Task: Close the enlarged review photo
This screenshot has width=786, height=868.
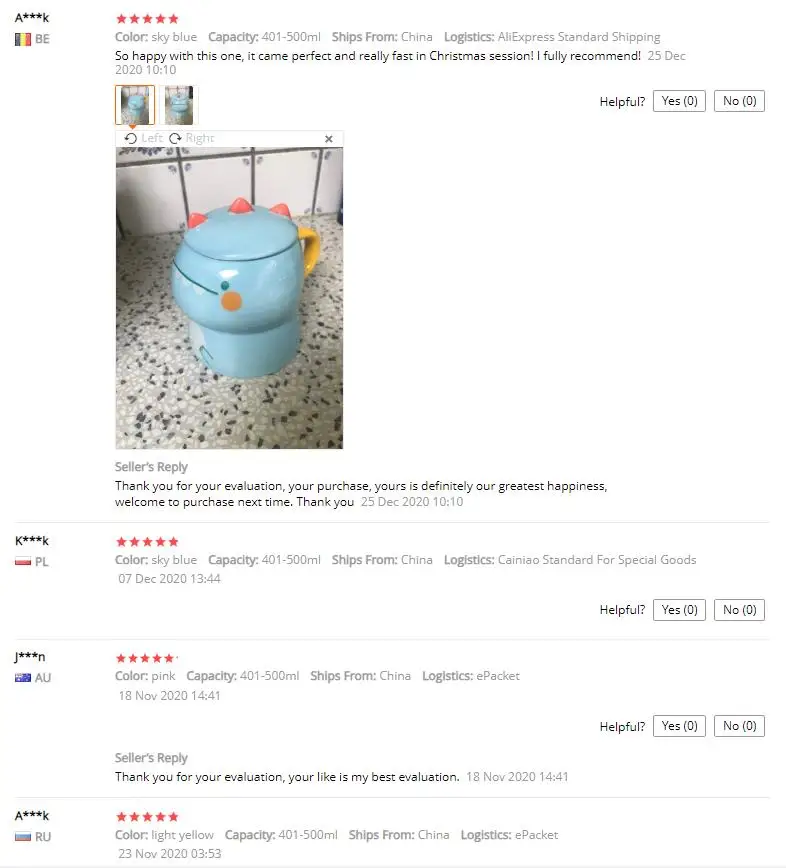Action: [329, 139]
